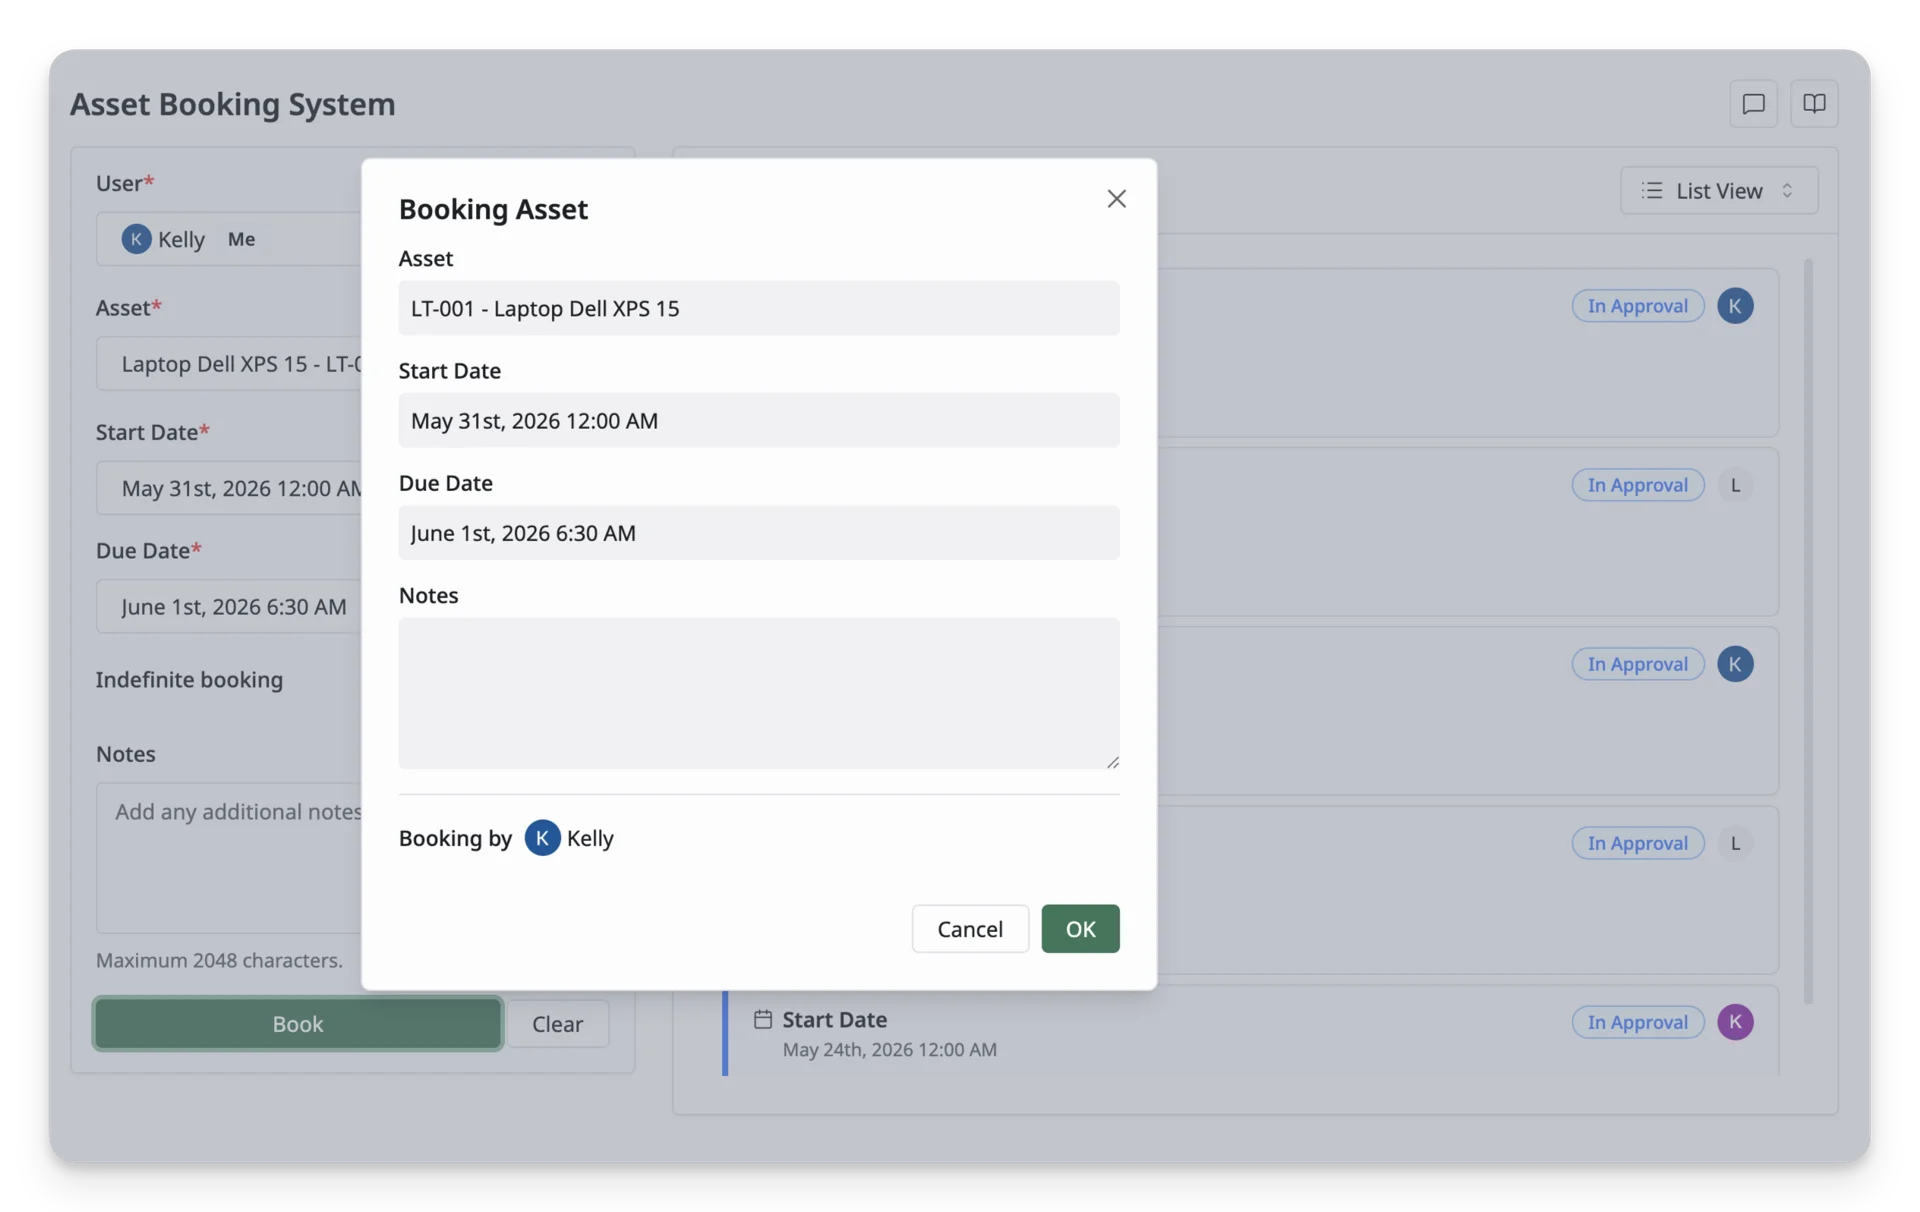Click the dialog Due Date field

(758, 532)
